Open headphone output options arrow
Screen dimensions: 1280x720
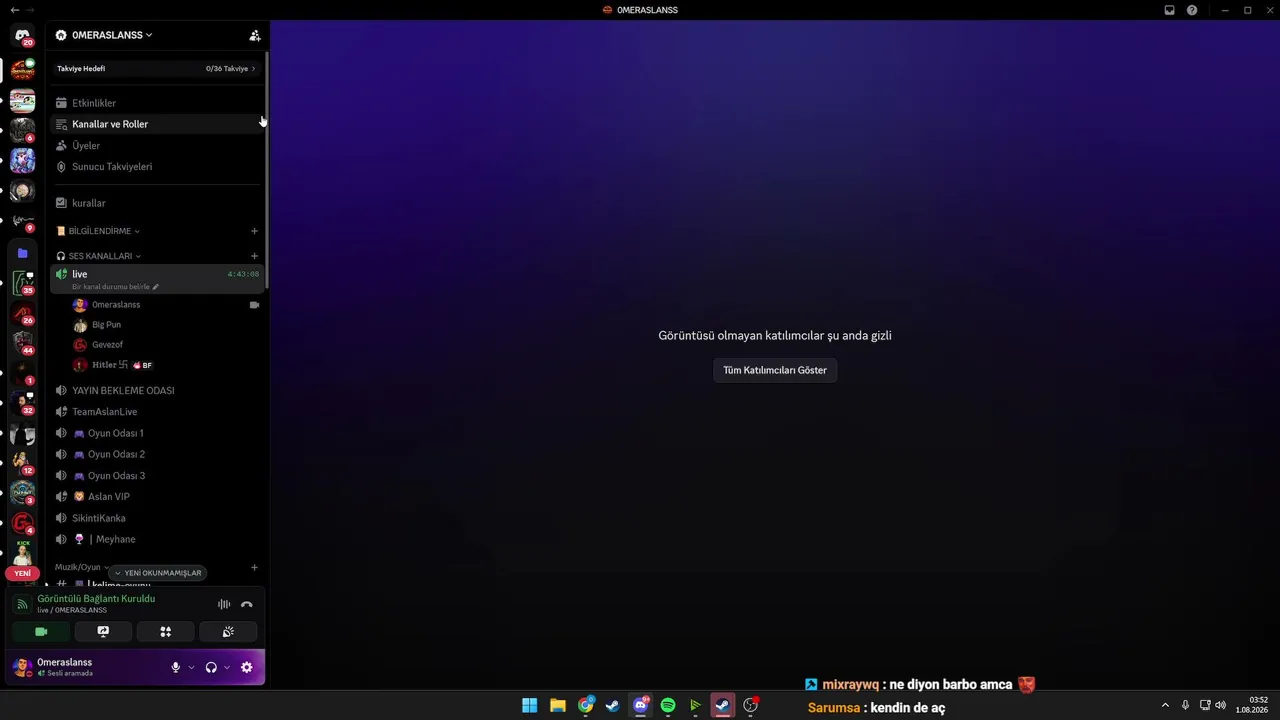coord(227,667)
